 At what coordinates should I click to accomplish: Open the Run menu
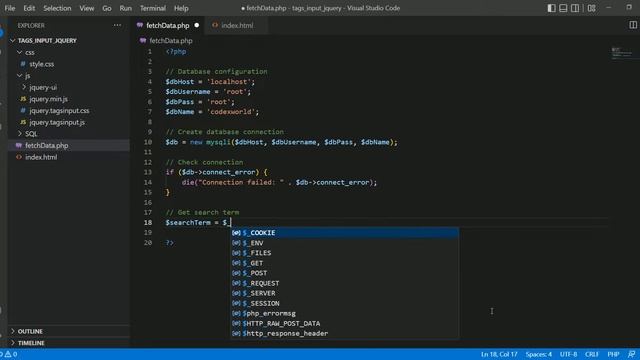[125, 8]
